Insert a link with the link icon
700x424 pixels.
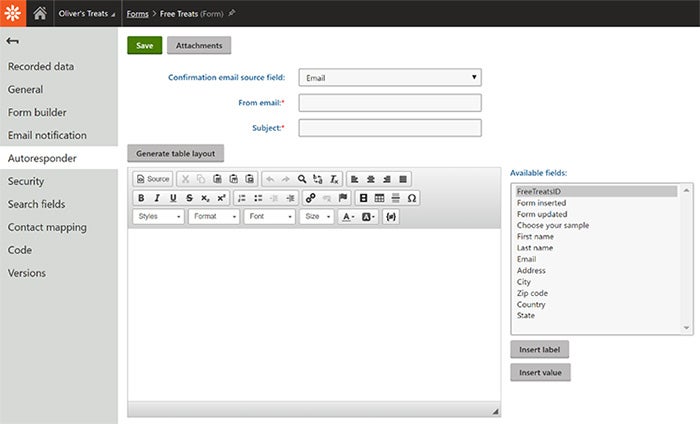(x=310, y=198)
